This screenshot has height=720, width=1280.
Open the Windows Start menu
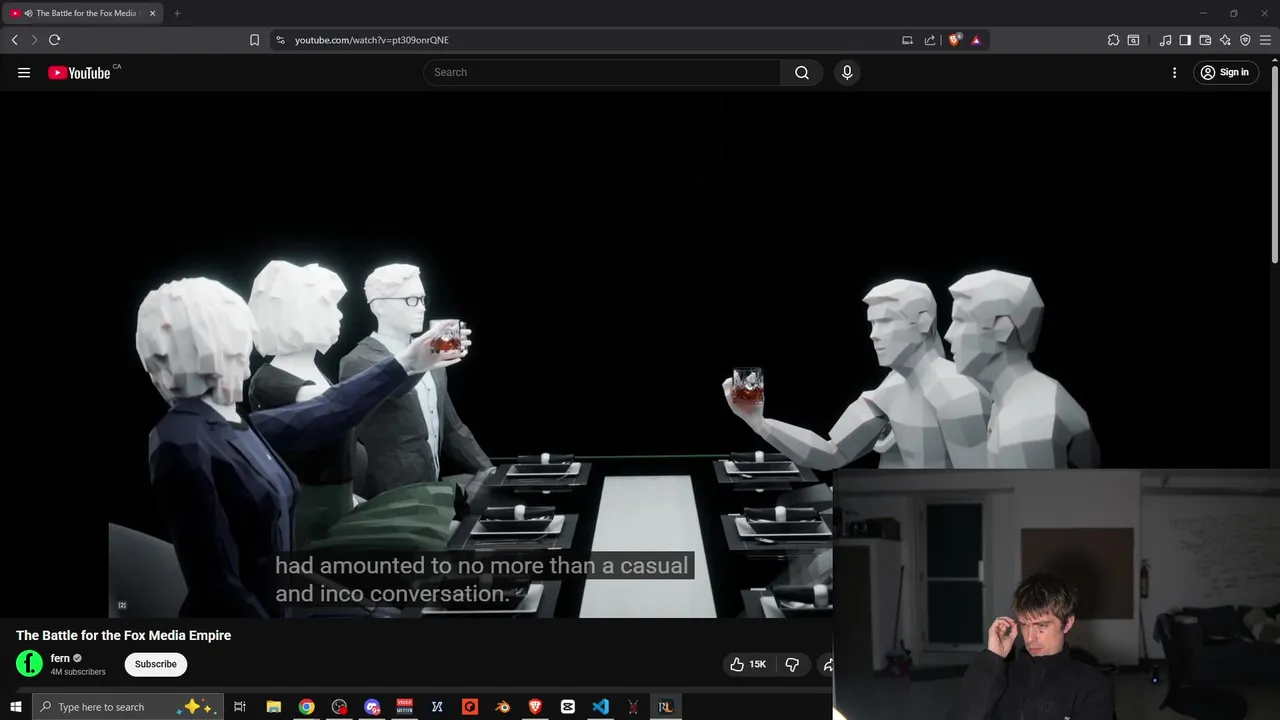point(15,707)
